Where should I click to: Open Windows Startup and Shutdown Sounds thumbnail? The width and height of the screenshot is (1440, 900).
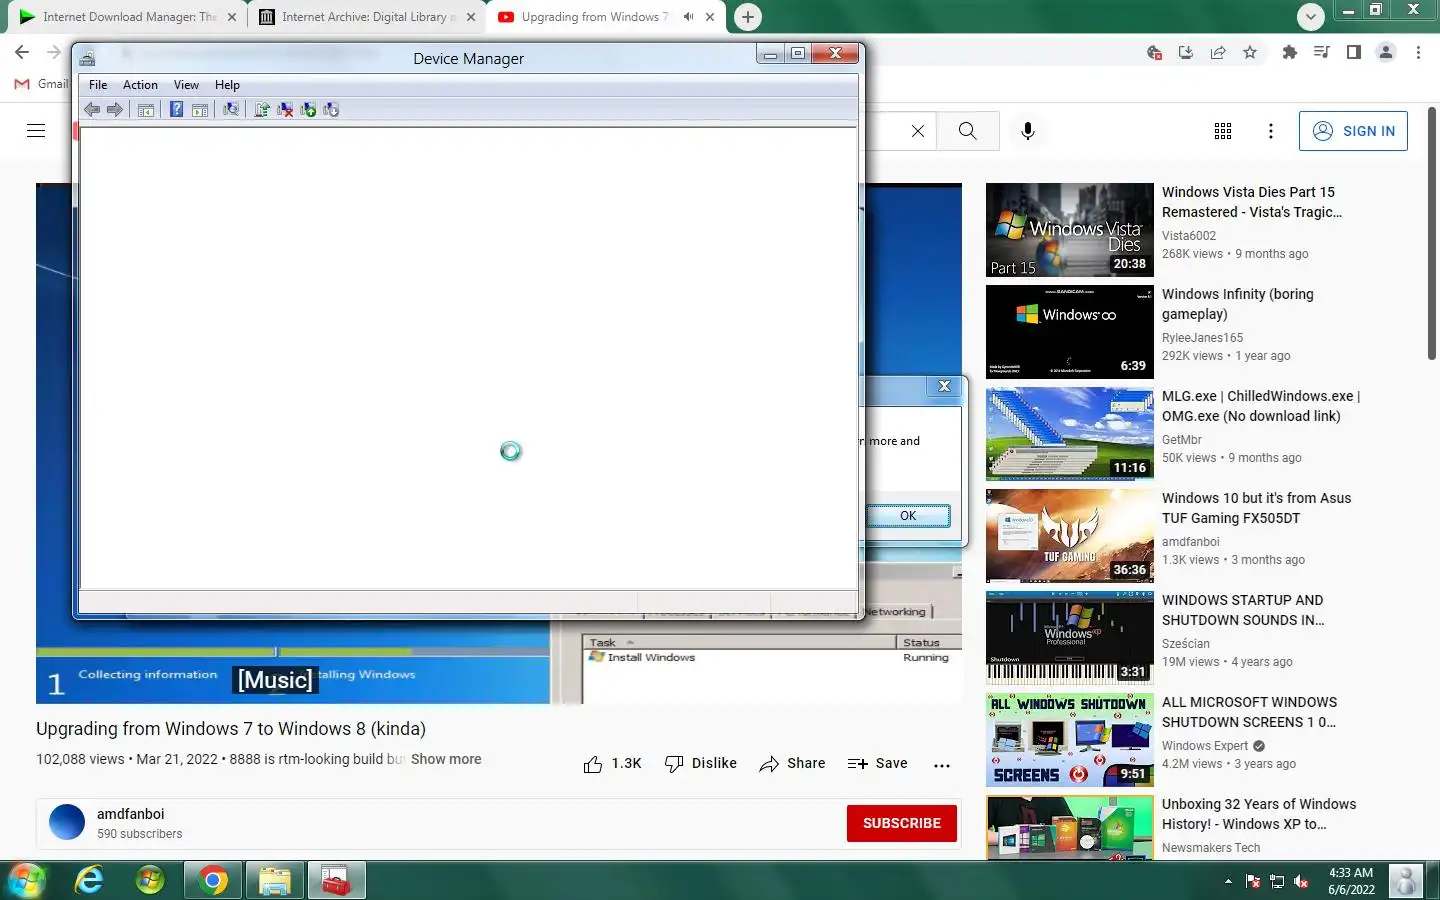coord(1069,638)
